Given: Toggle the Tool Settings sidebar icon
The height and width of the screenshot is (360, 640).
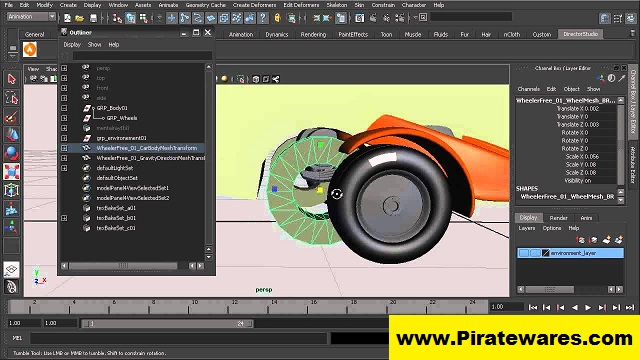Looking at the screenshot, I should [618, 18].
